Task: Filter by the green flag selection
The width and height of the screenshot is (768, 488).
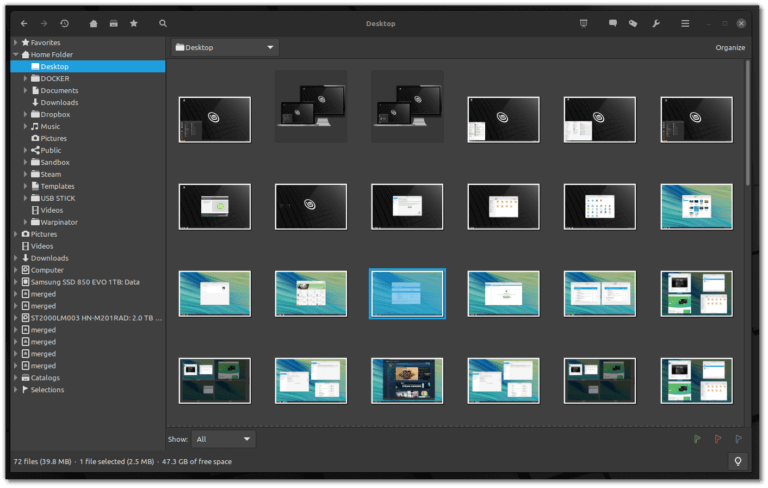Action: coord(697,439)
